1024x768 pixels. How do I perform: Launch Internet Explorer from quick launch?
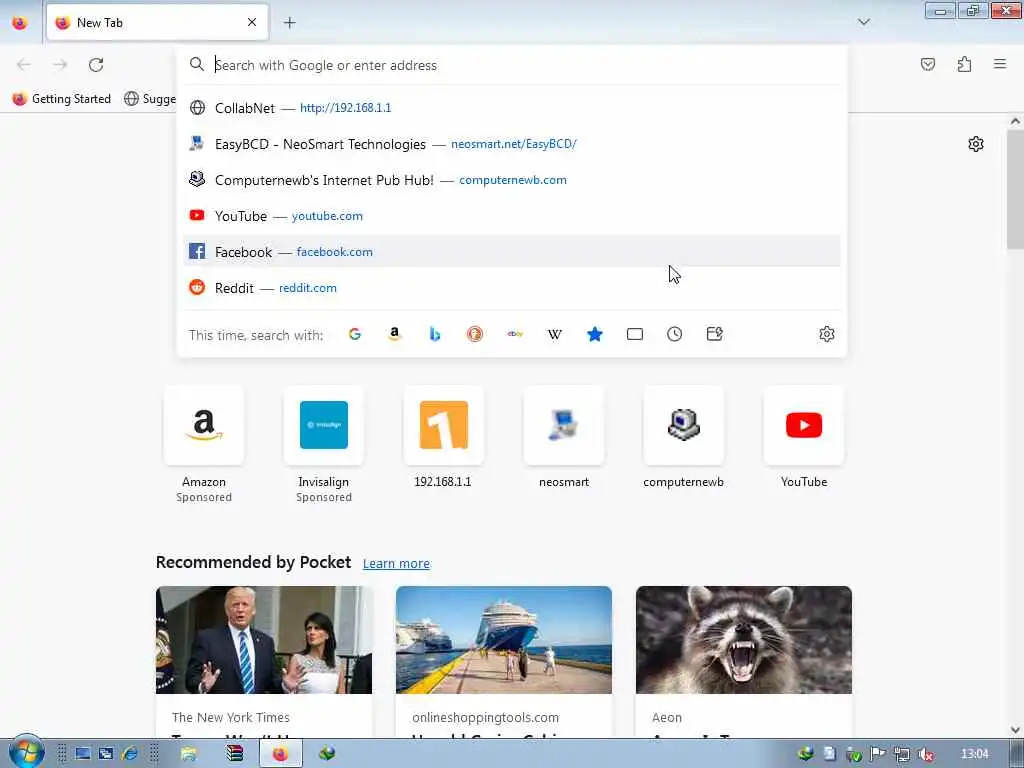(x=129, y=754)
